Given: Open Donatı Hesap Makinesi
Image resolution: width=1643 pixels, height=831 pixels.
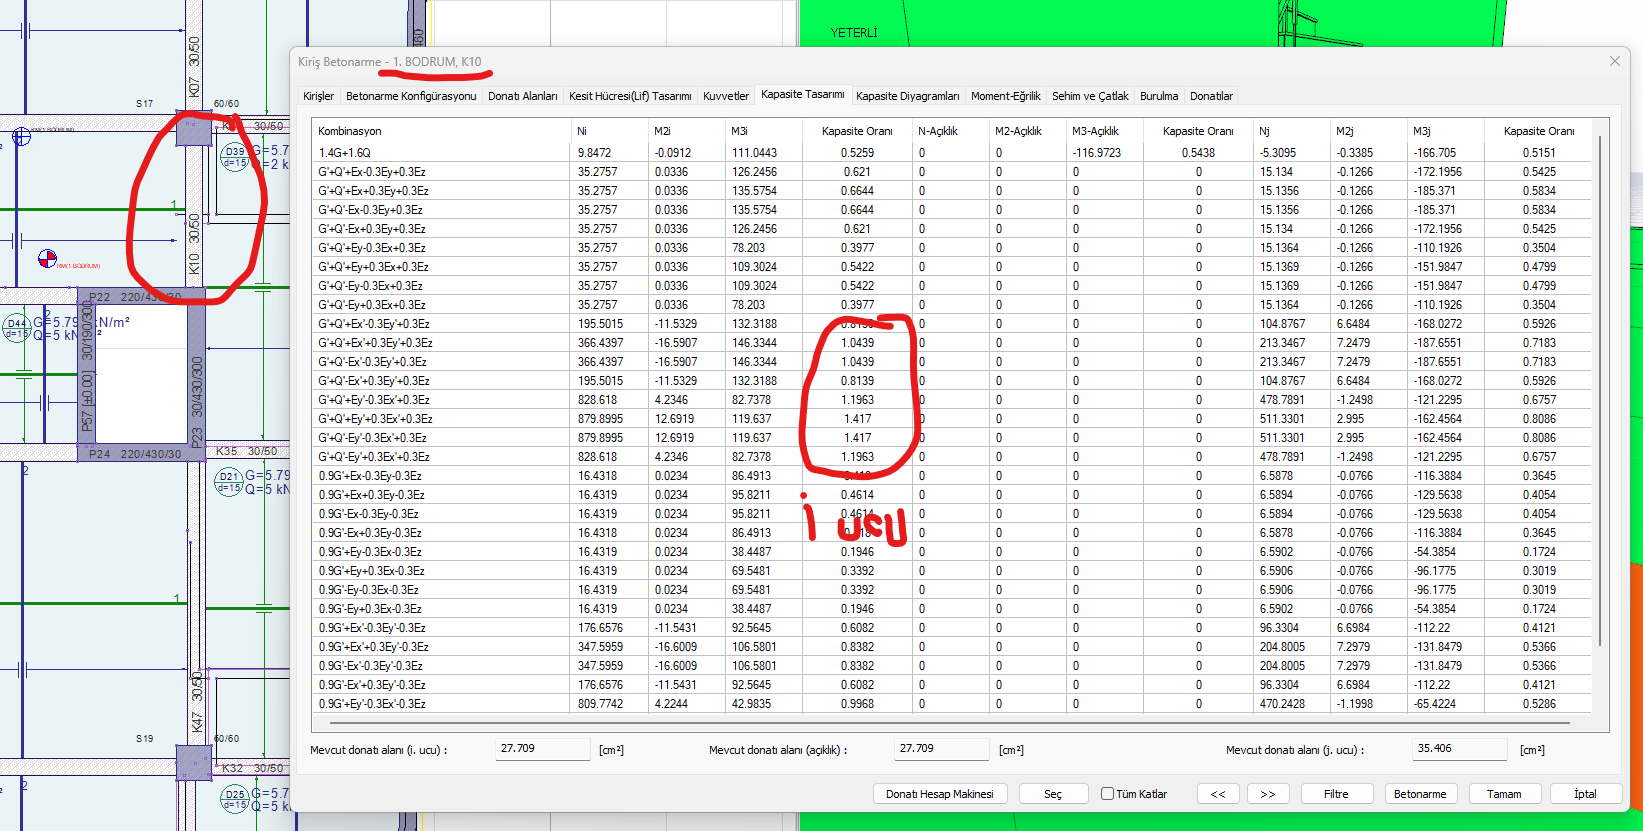Looking at the screenshot, I should coord(939,794).
